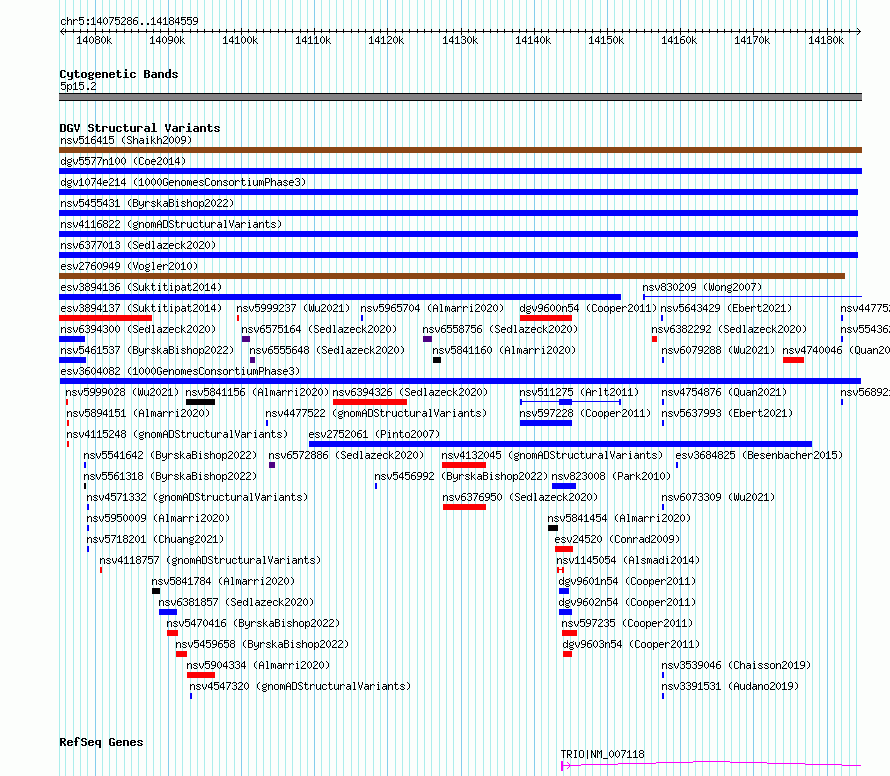The height and width of the screenshot is (776, 890).
Task: Open the dgv5577n100 (Coe2014) label
Action: click(123, 161)
